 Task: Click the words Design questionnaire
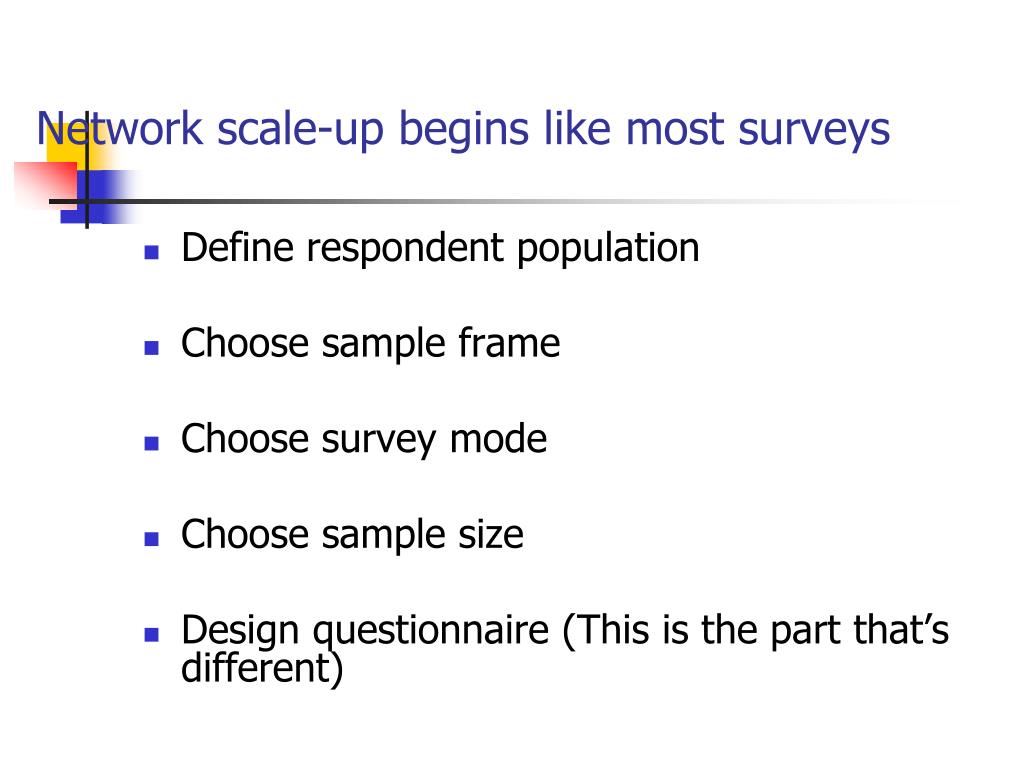coord(365,632)
